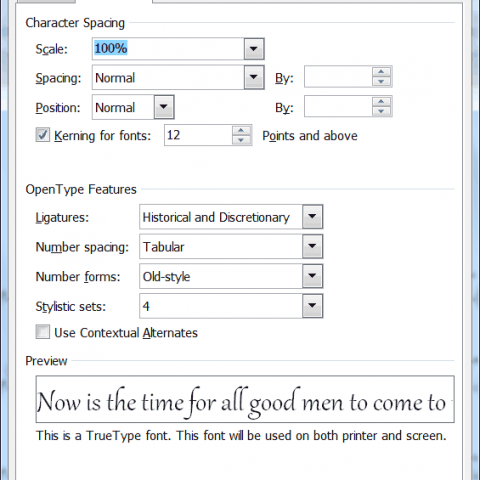Click the font preview text box
Viewport: 480px width, 480px height.
(x=245, y=399)
